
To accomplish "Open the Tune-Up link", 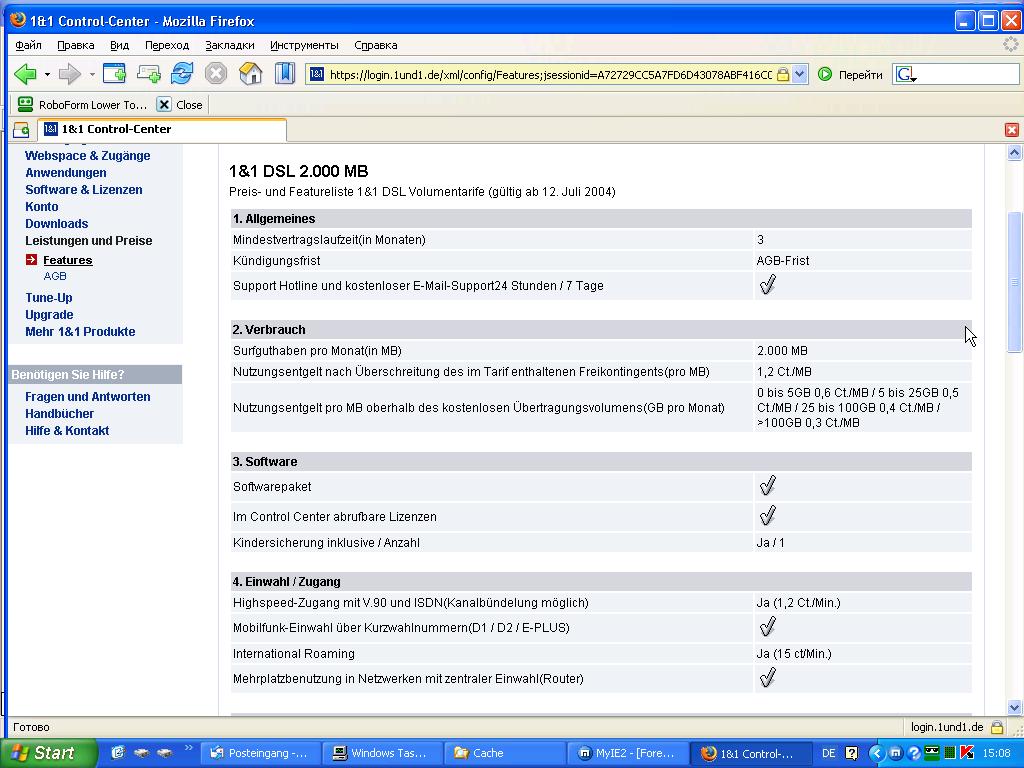I will click(x=48, y=298).
